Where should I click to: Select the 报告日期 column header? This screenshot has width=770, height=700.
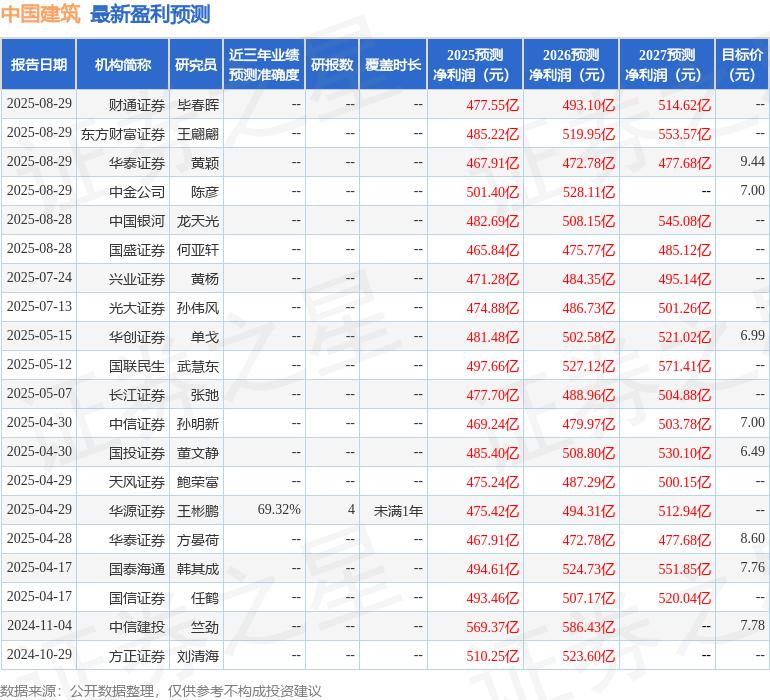coord(39,64)
